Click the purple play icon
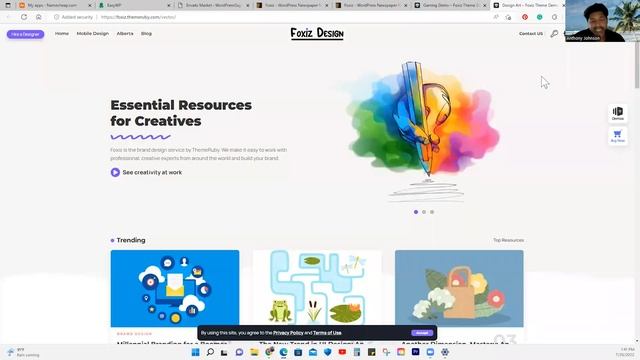 (115, 172)
